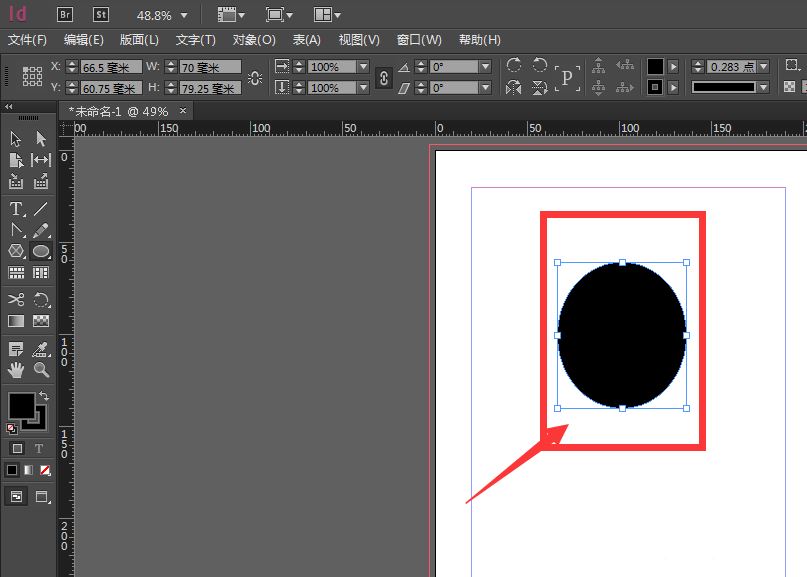Expand the rotation angle dropdown
The image size is (807, 577).
[485, 67]
